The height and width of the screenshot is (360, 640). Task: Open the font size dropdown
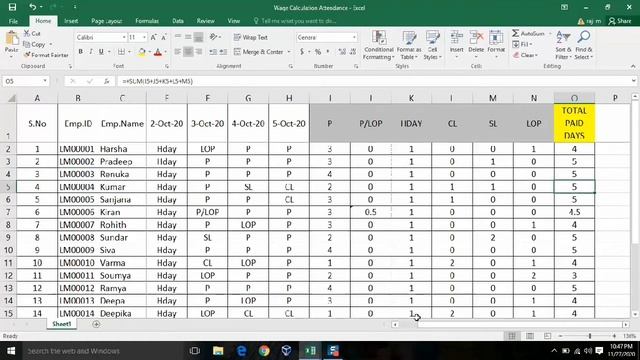[x=144, y=38]
